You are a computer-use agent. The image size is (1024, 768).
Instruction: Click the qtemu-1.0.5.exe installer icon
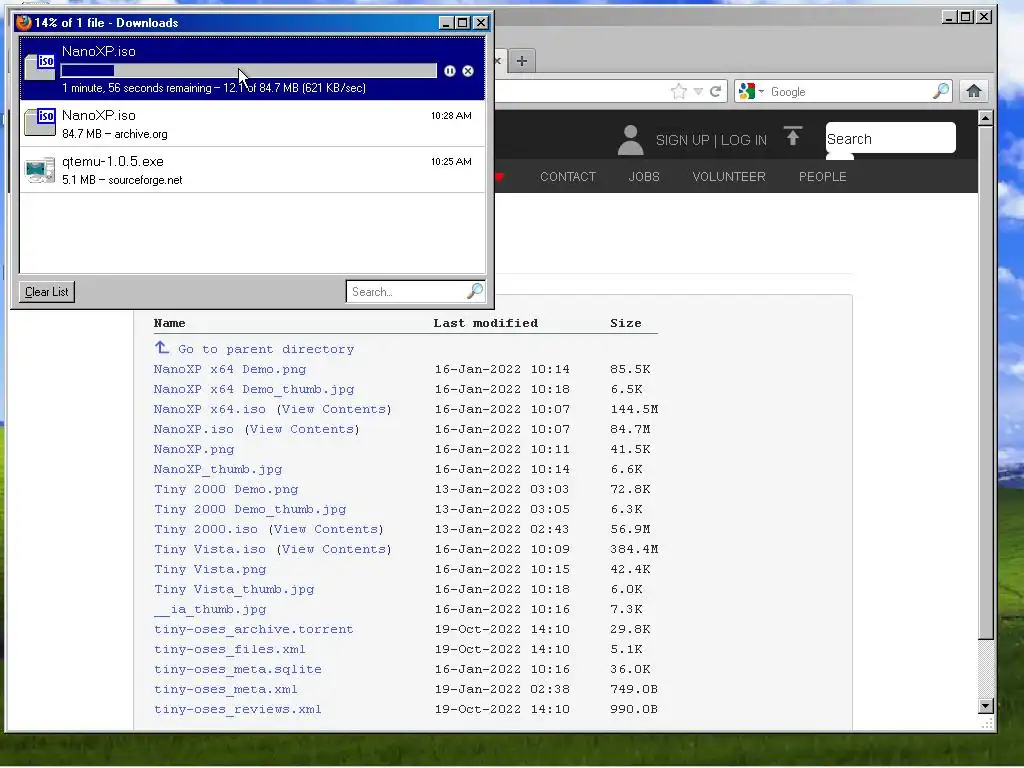pyautogui.click(x=40, y=169)
